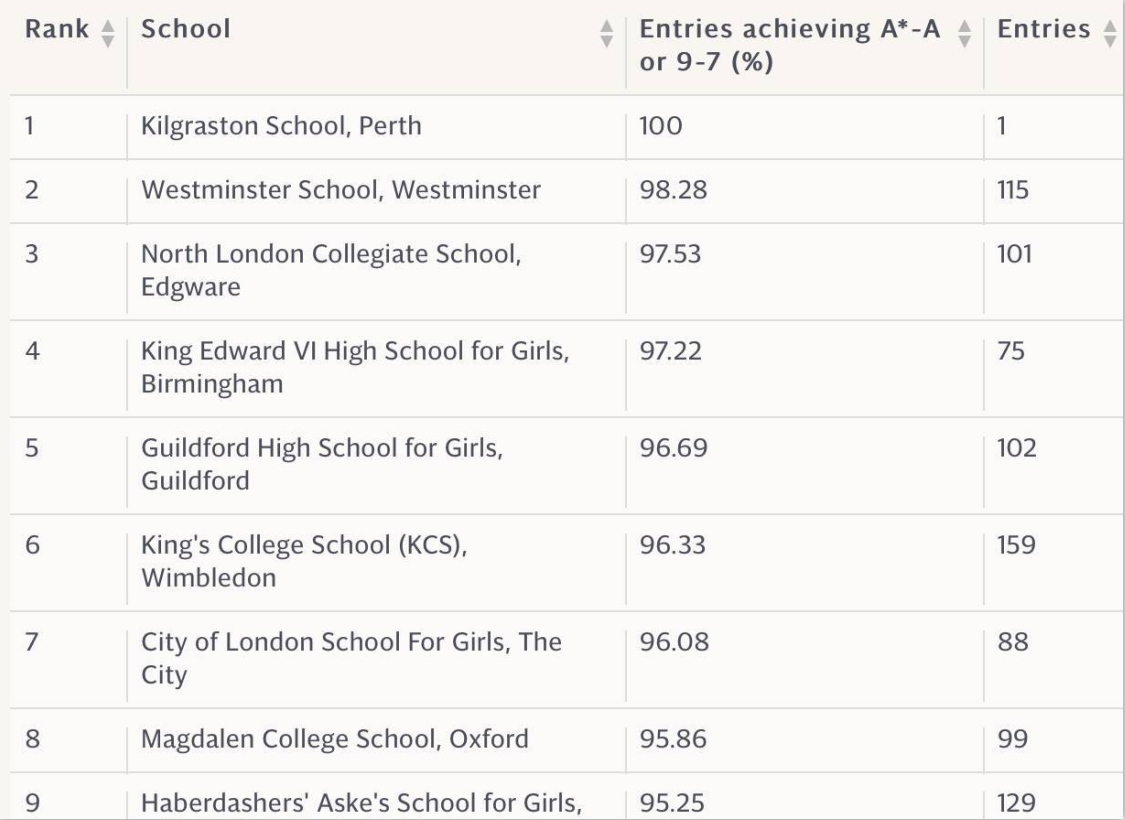The width and height of the screenshot is (1125, 820).
Task: Click the 96.08 percentage cell
Action: [674, 642]
